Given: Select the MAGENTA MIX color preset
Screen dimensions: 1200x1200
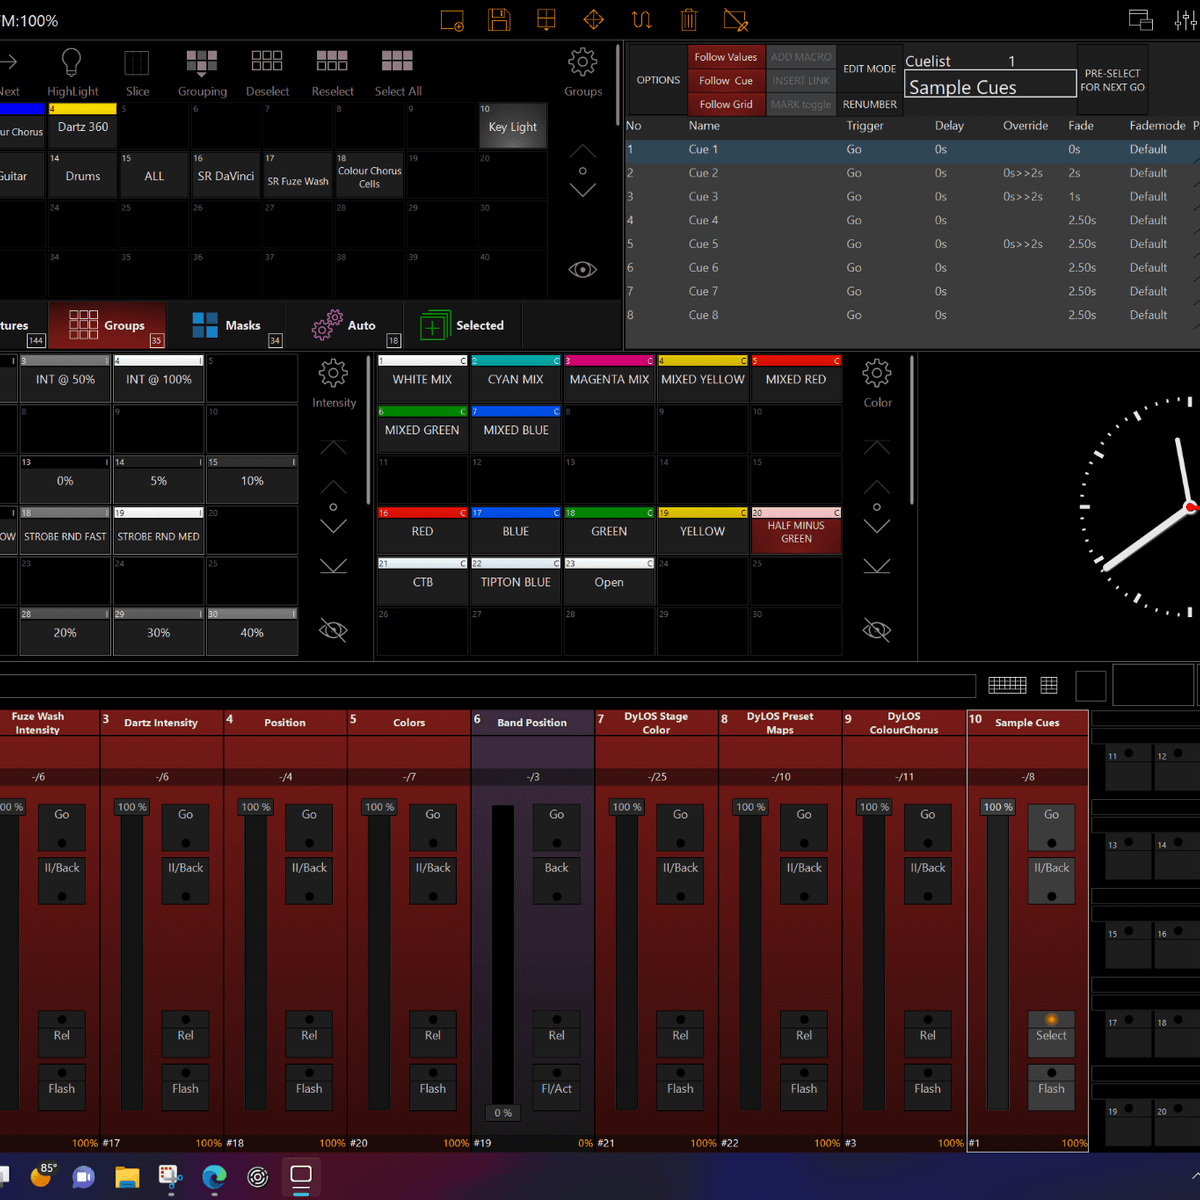Looking at the screenshot, I should click(x=609, y=380).
